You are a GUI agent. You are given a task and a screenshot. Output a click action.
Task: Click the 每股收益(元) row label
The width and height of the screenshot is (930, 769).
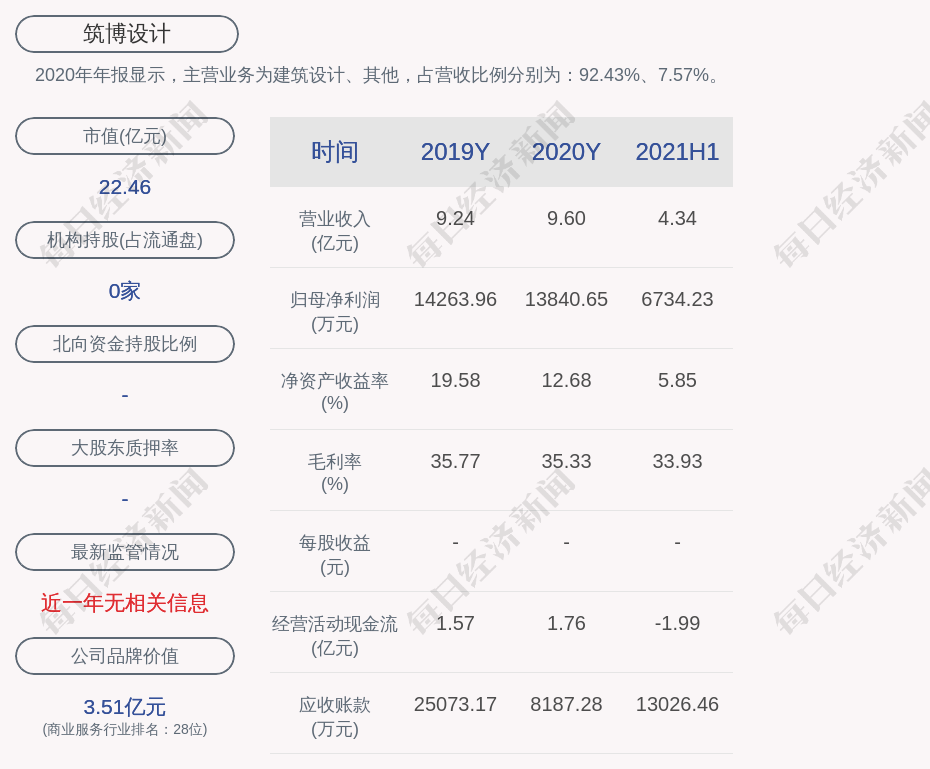(x=335, y=555)
